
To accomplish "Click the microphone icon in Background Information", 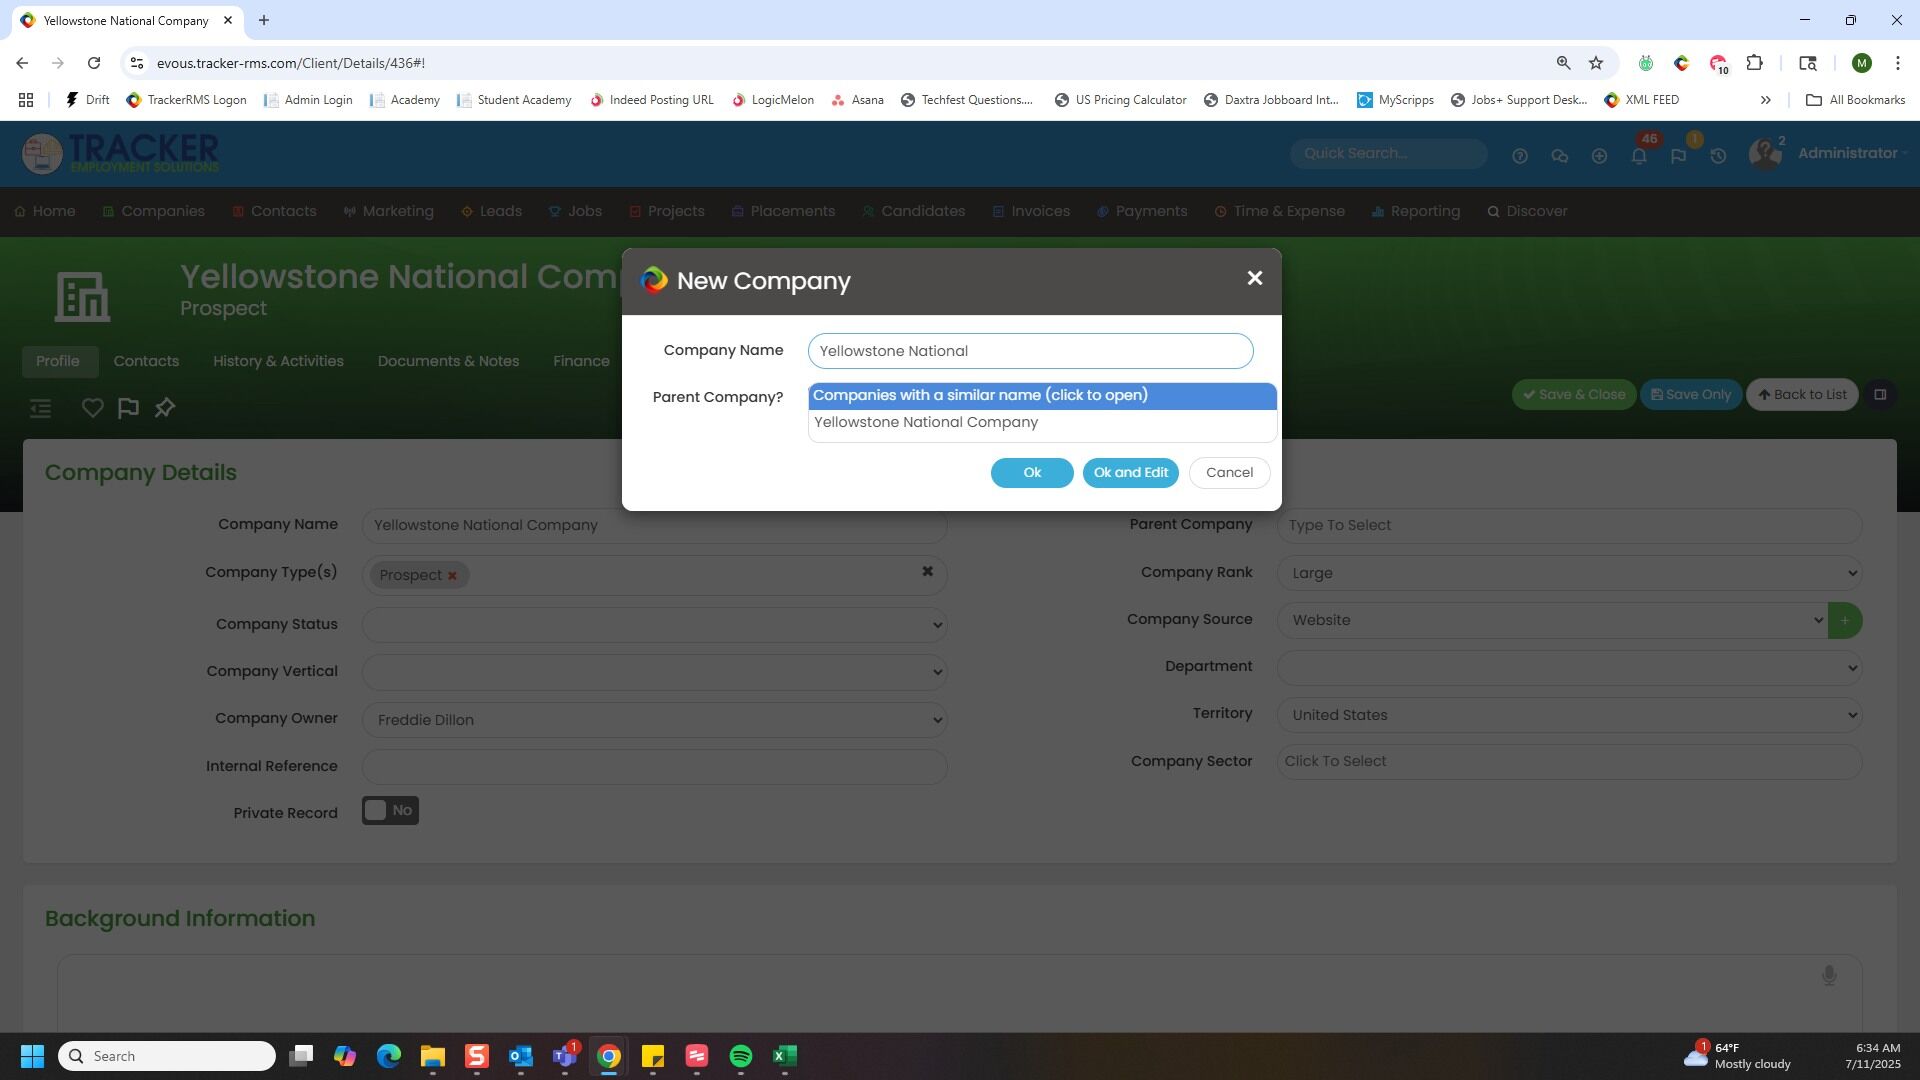I will 1828,975.
